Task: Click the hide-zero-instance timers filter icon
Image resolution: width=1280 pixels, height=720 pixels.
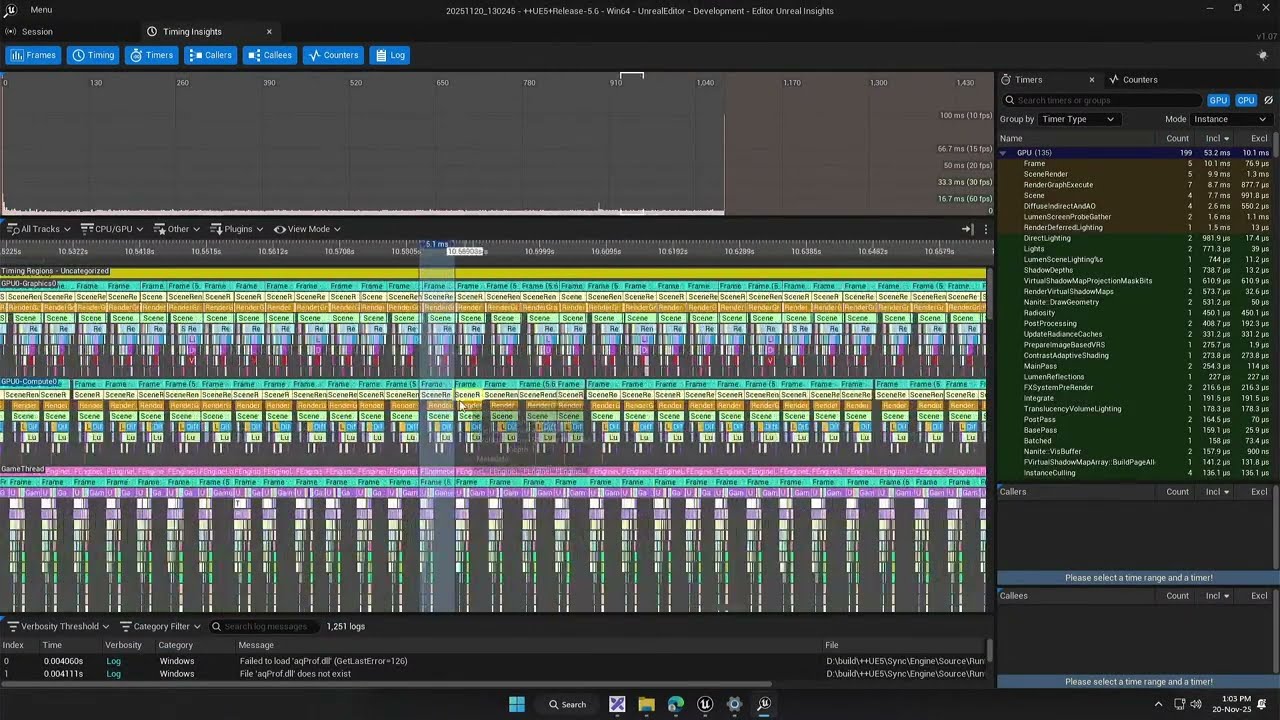Action: pyautogui.click(x=1268, y=100)
